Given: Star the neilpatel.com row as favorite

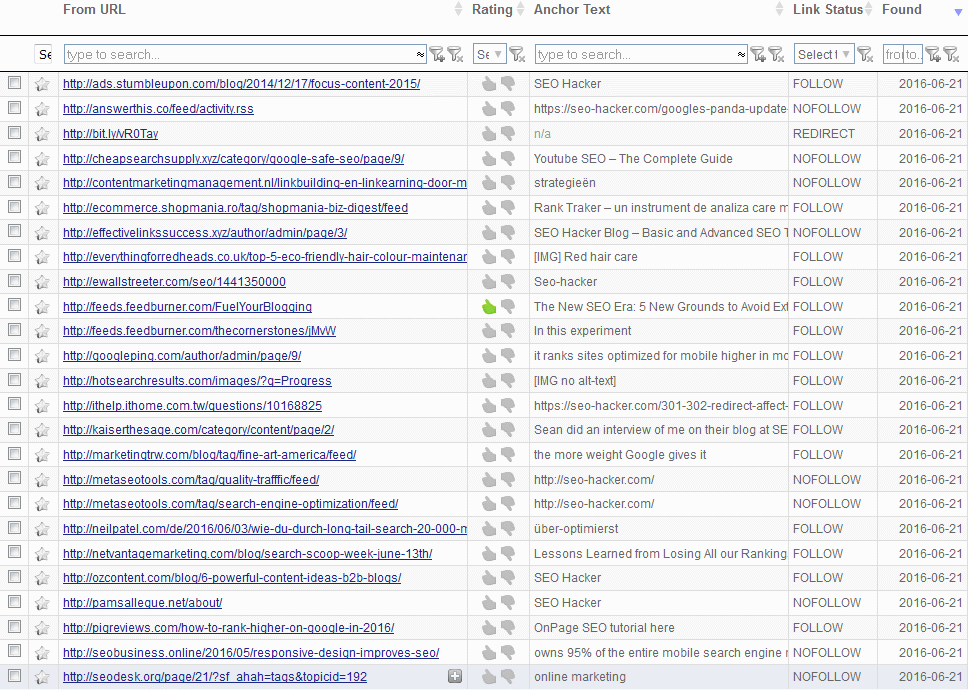Looking at the screenshot, I should [42, 529].
